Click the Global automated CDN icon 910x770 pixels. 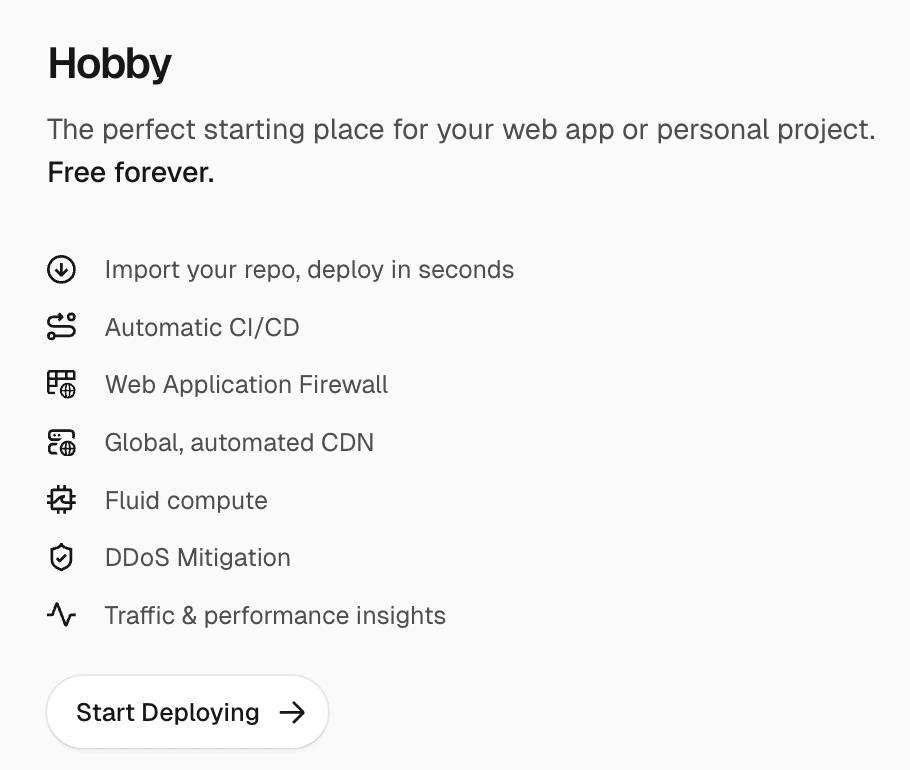tap(61, 442)
